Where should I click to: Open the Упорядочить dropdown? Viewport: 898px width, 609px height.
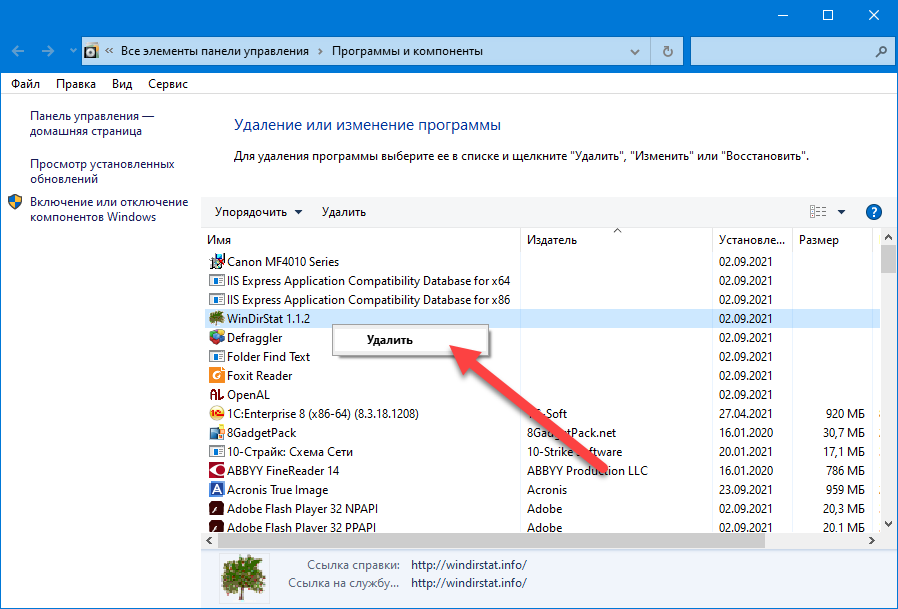[258, 212]
